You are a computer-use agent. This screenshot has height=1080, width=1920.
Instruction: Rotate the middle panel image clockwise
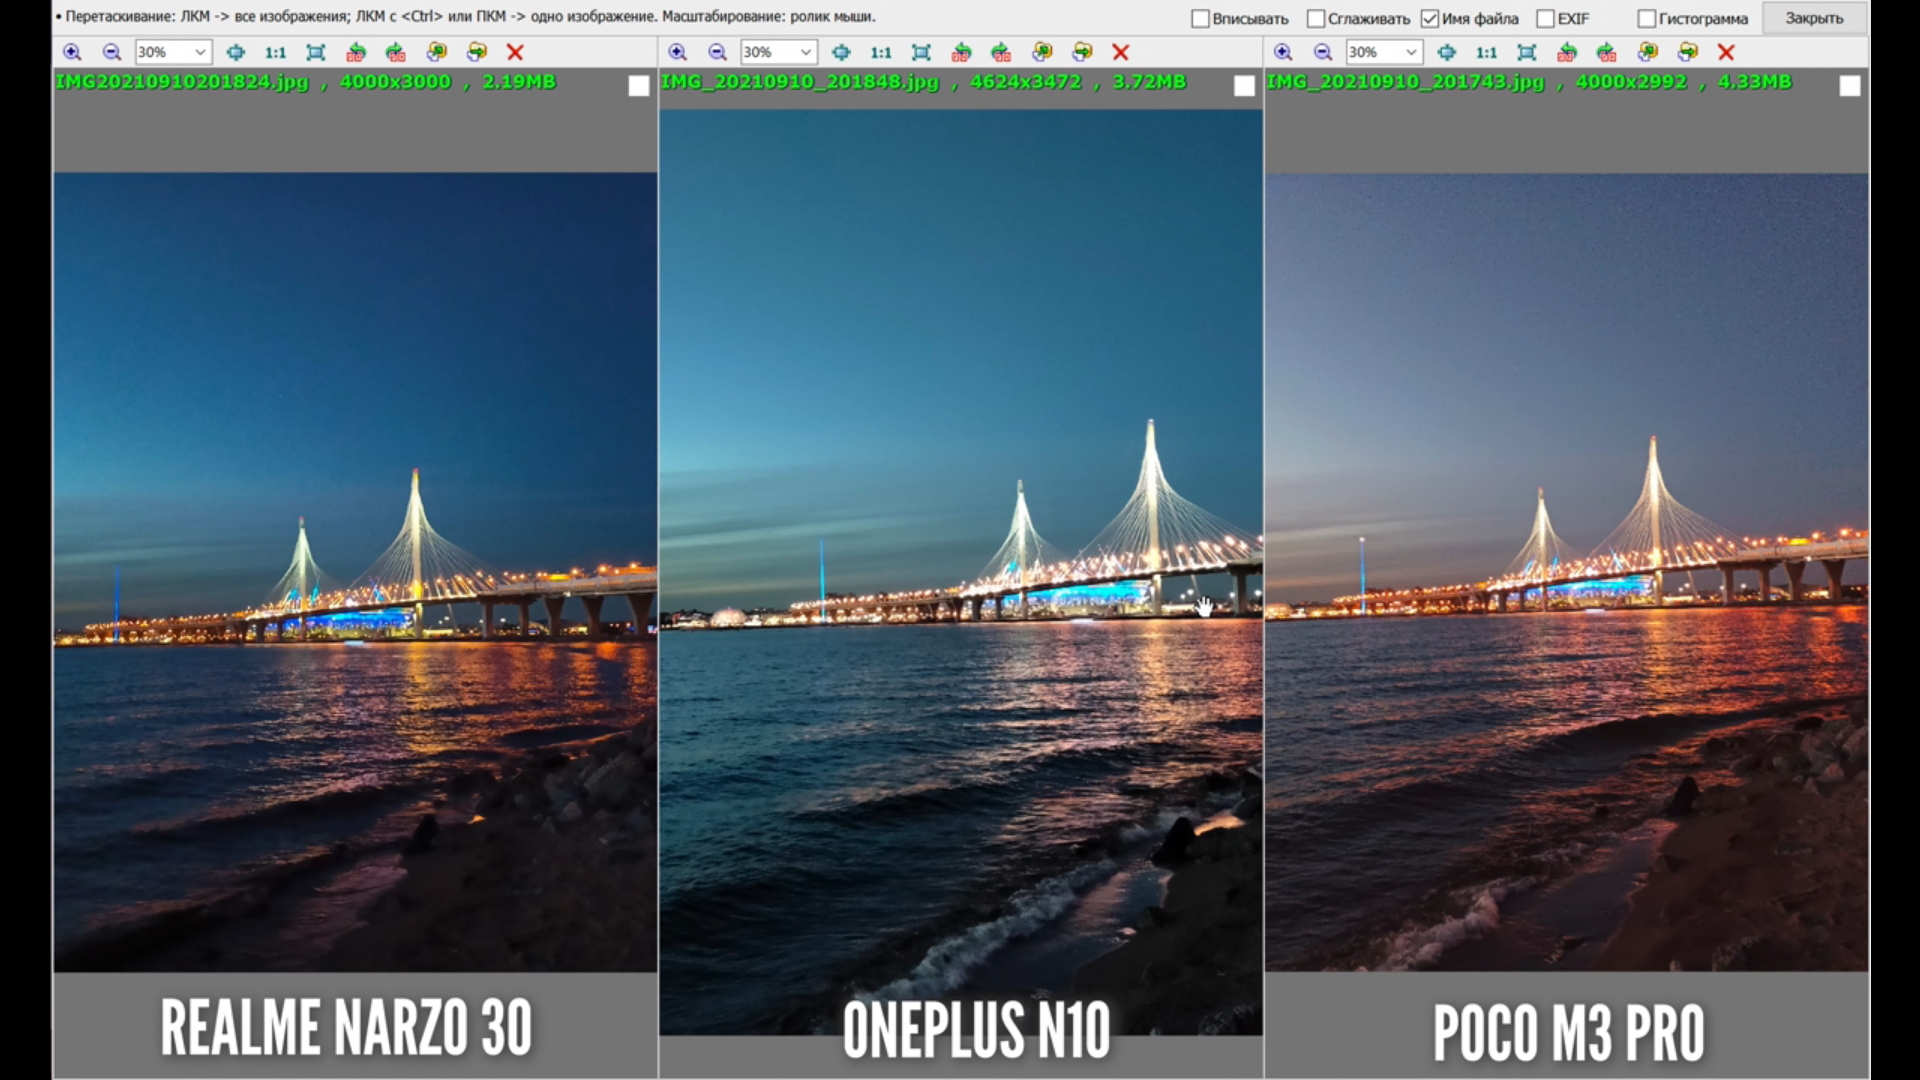pos(1001,52)
